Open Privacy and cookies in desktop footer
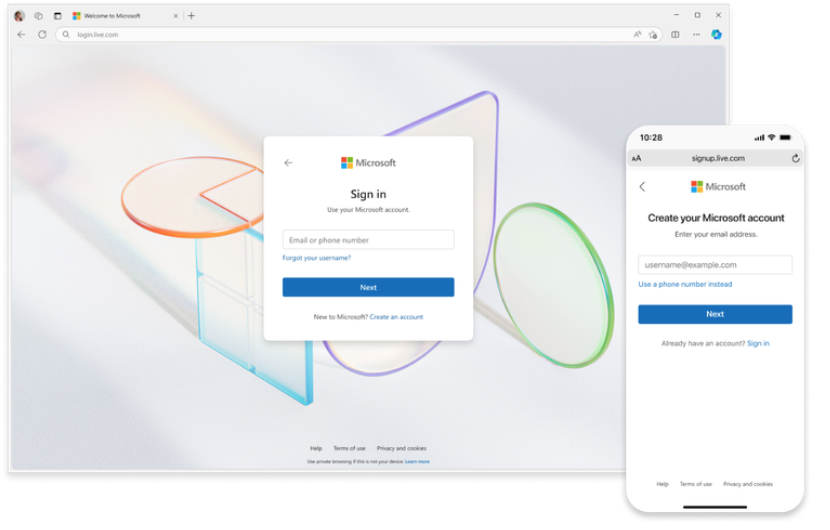This screenshot has height=530, width=830. click(x=402, y=448)
